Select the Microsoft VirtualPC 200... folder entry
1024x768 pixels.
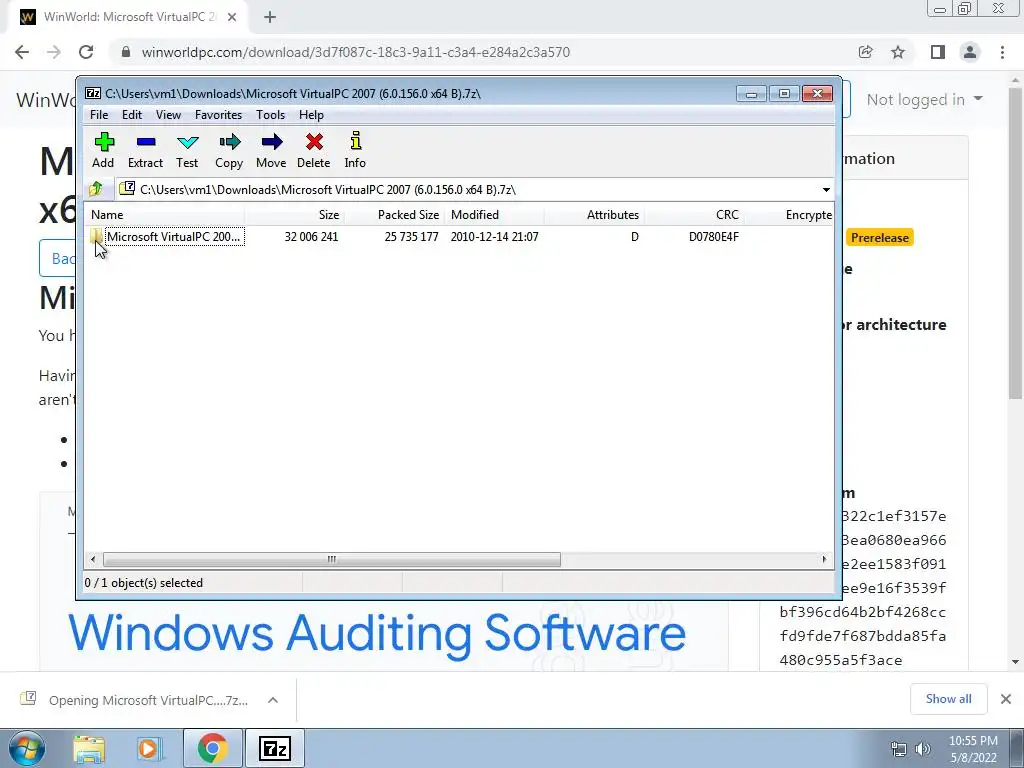174,236
